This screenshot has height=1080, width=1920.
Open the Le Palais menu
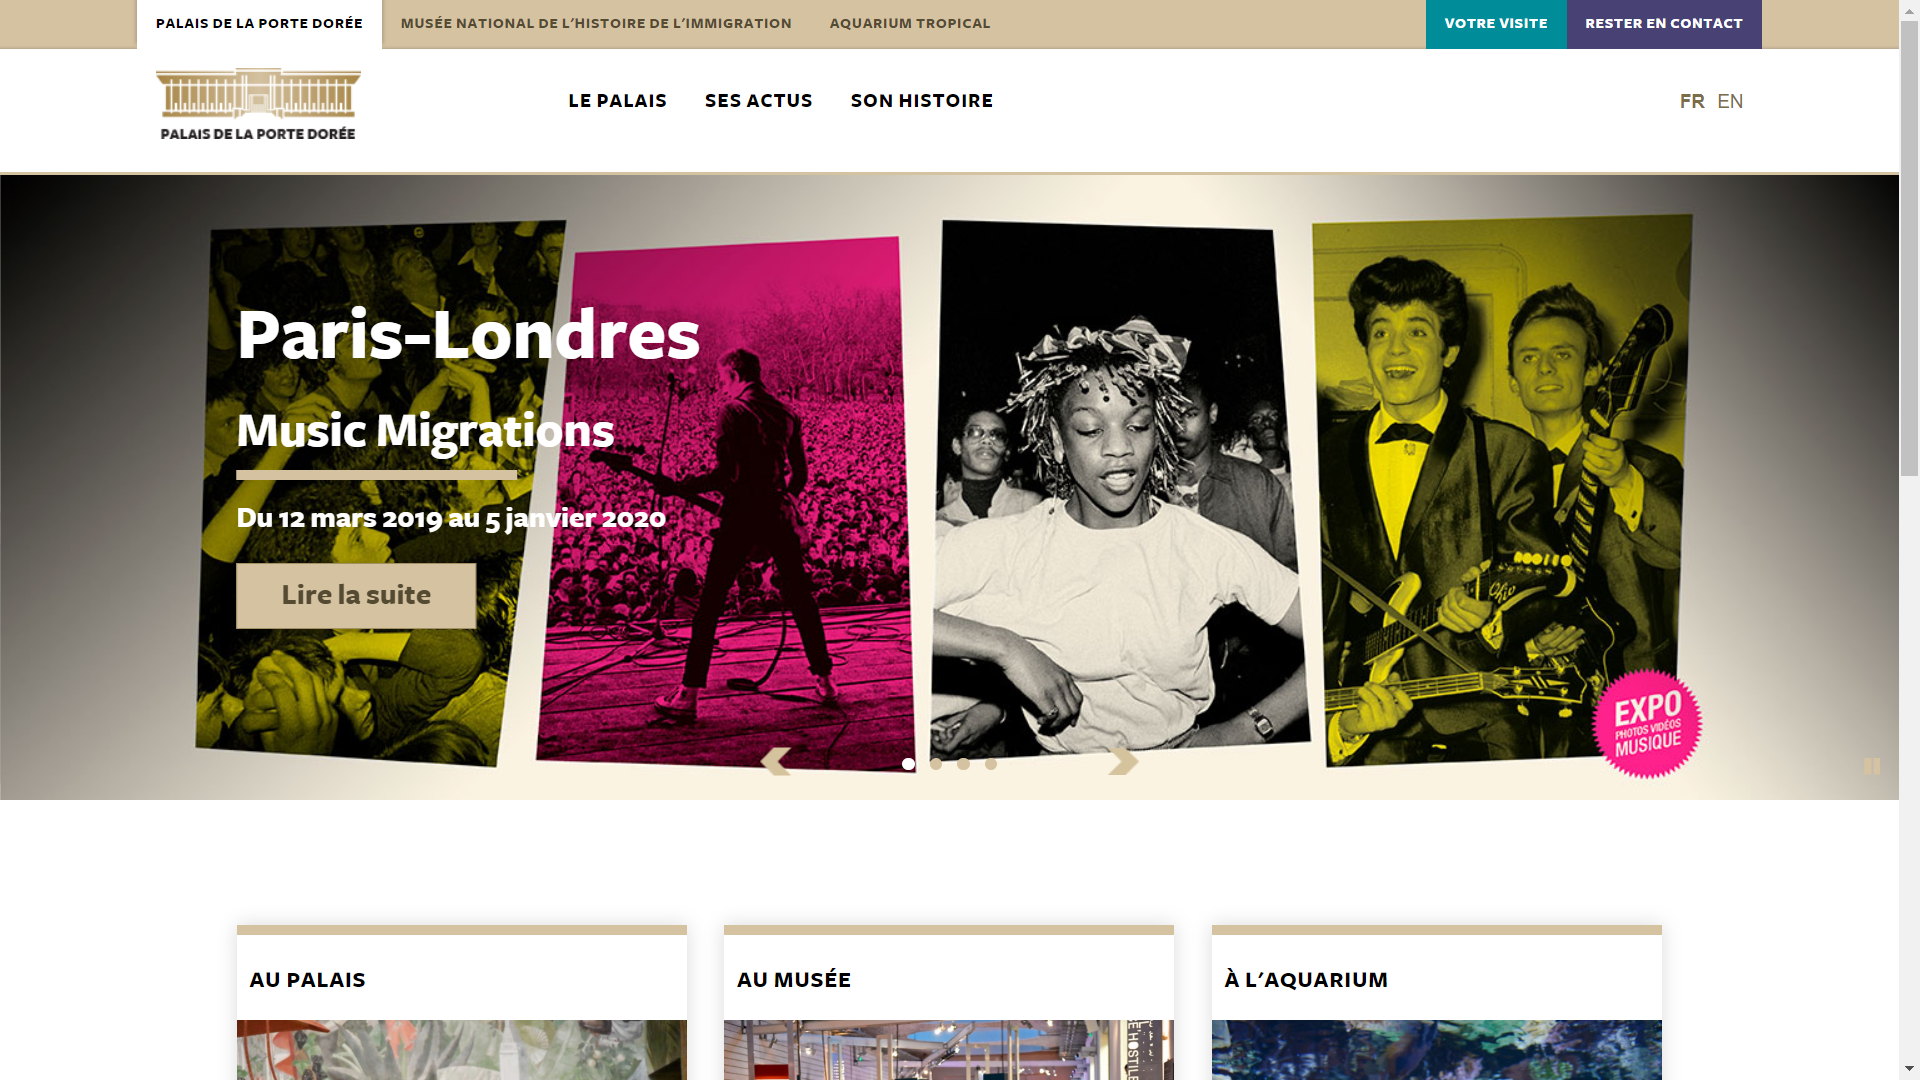pyautogui.click(x=617, y=101)
